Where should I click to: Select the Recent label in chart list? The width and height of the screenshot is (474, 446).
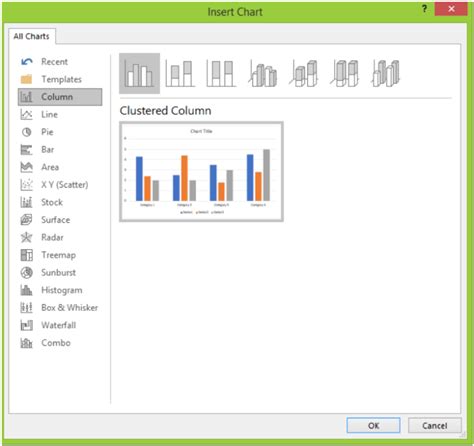pyautogui.click(x=54, y=62)
